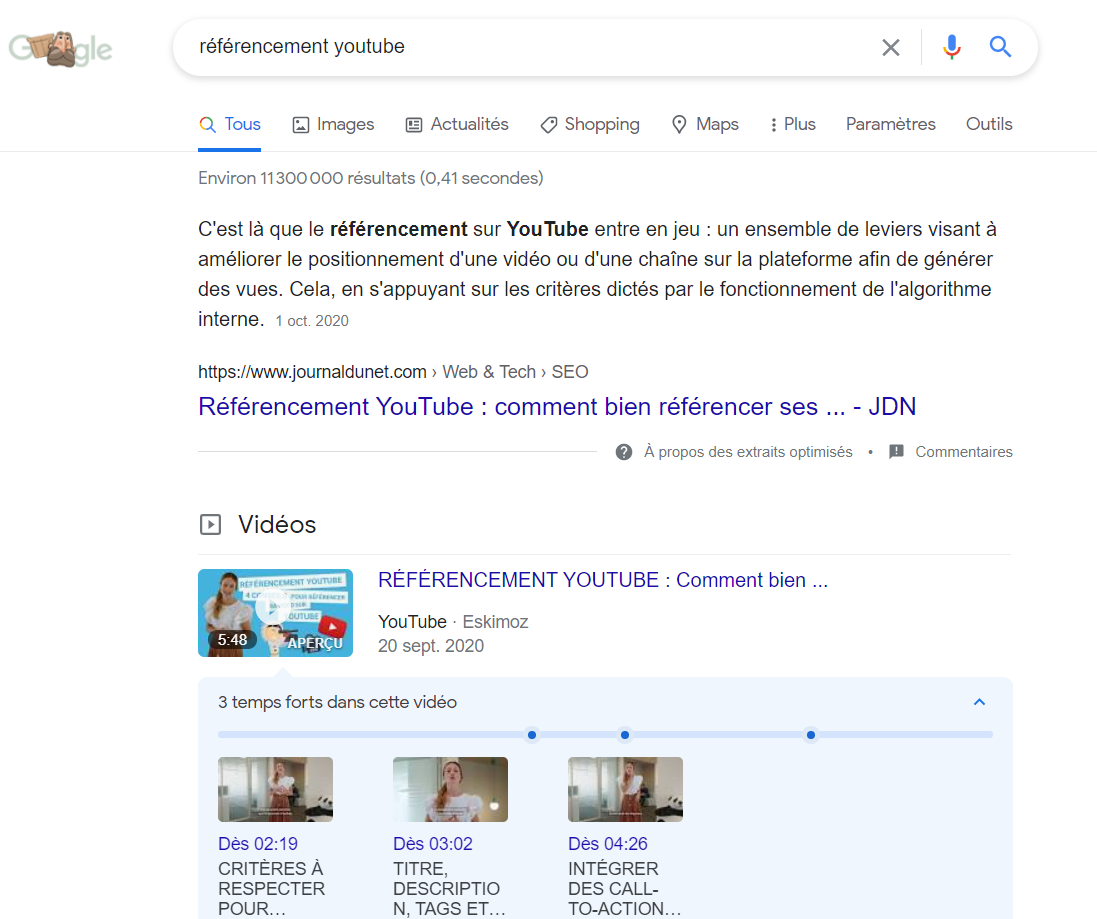This screenshot has height=919, width=1097.
Task: Click the 'Vidéos' section heading
Action: [x=277, y=525]
